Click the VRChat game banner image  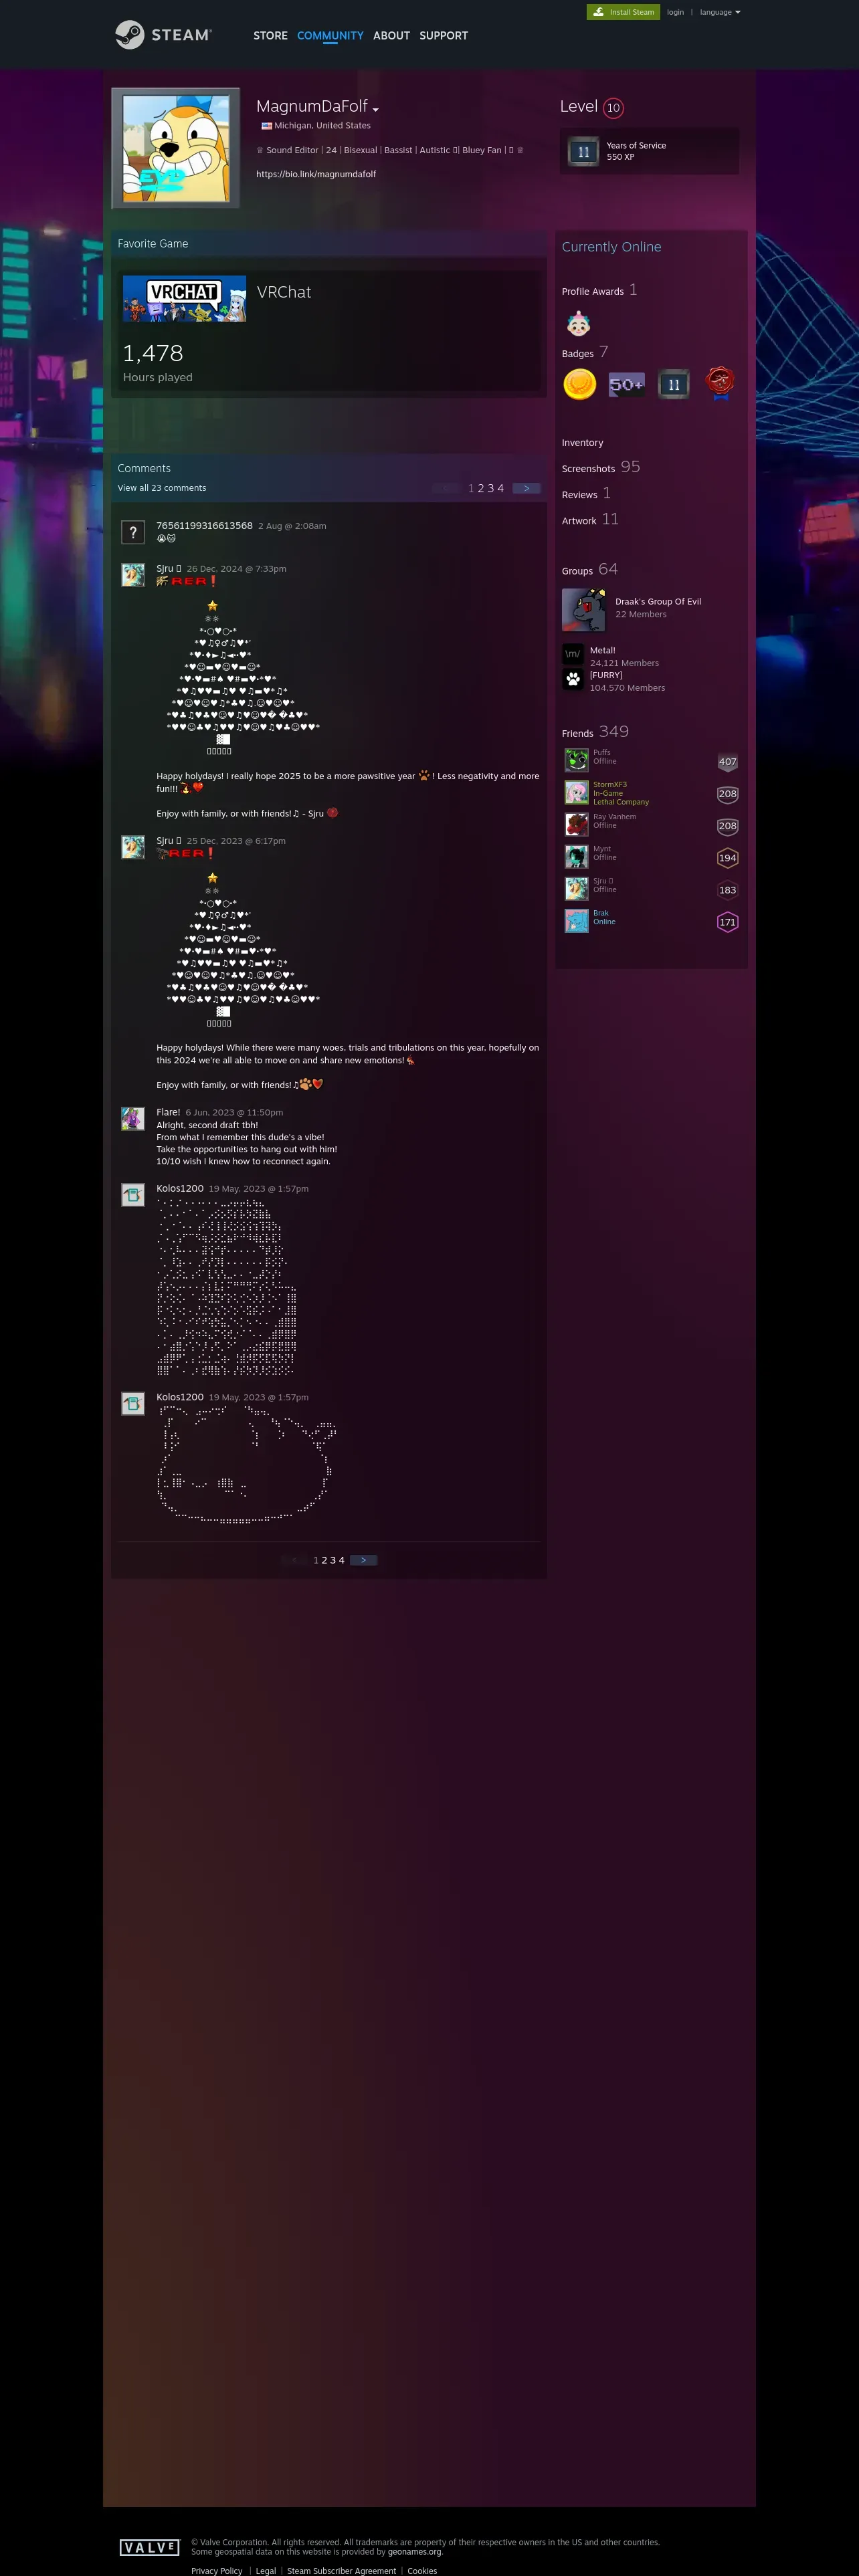tap(184, 298)
